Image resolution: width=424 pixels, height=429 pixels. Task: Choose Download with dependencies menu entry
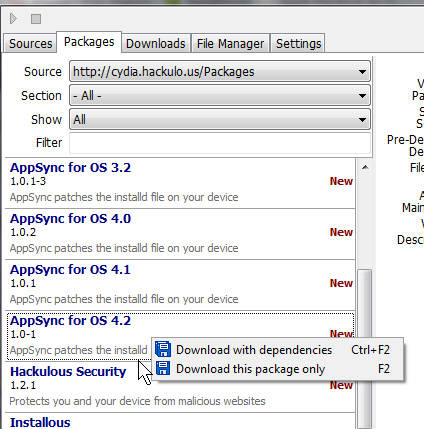tap(278, 350)
